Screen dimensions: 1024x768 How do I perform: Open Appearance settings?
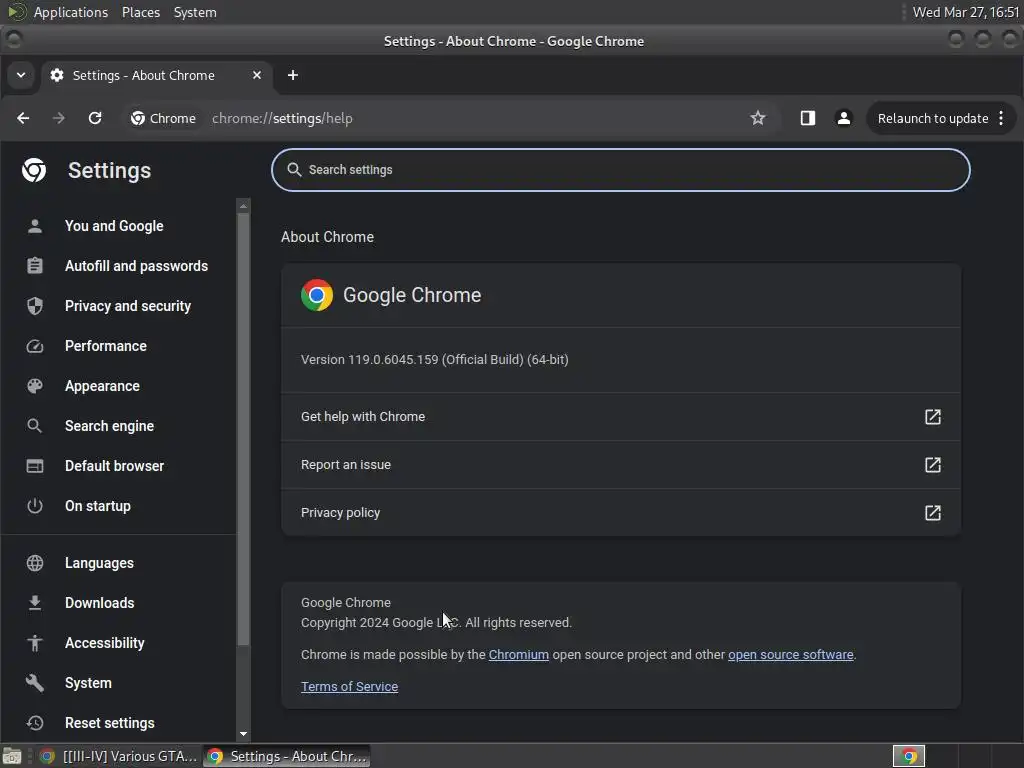click(x=103, y=386)
